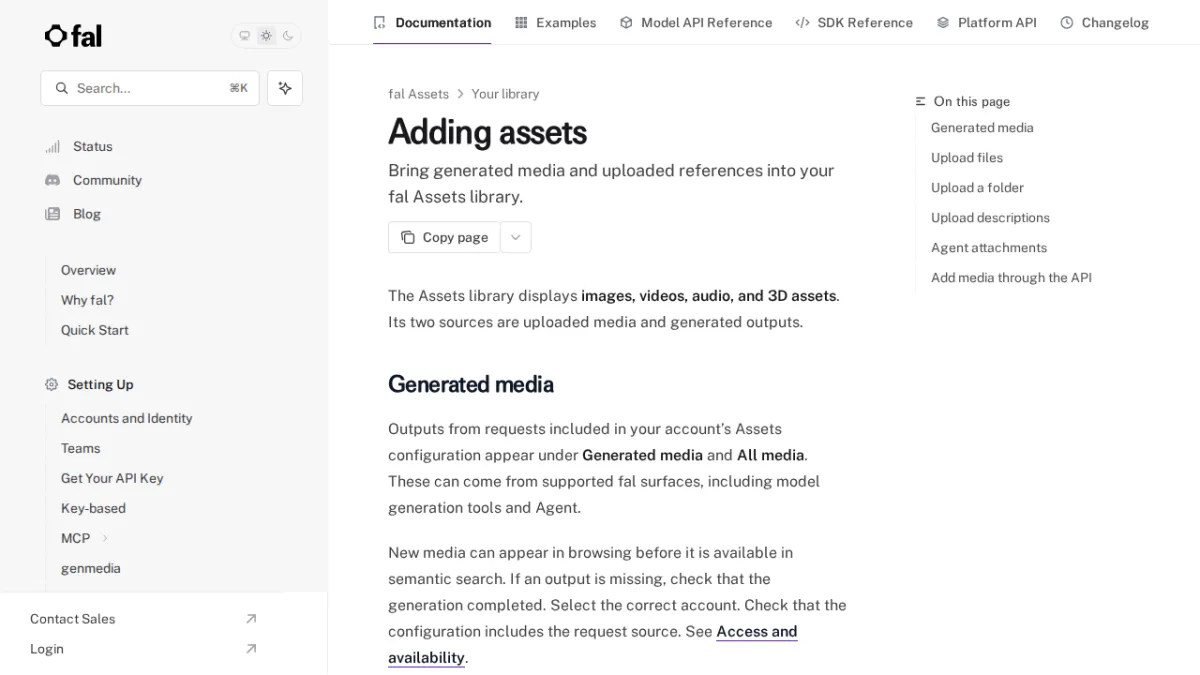Image resolution: width=1200 pixels, height=675 pixels.
Task: Click the Setting Up gear icon
Action: click(x=52, y=384)
